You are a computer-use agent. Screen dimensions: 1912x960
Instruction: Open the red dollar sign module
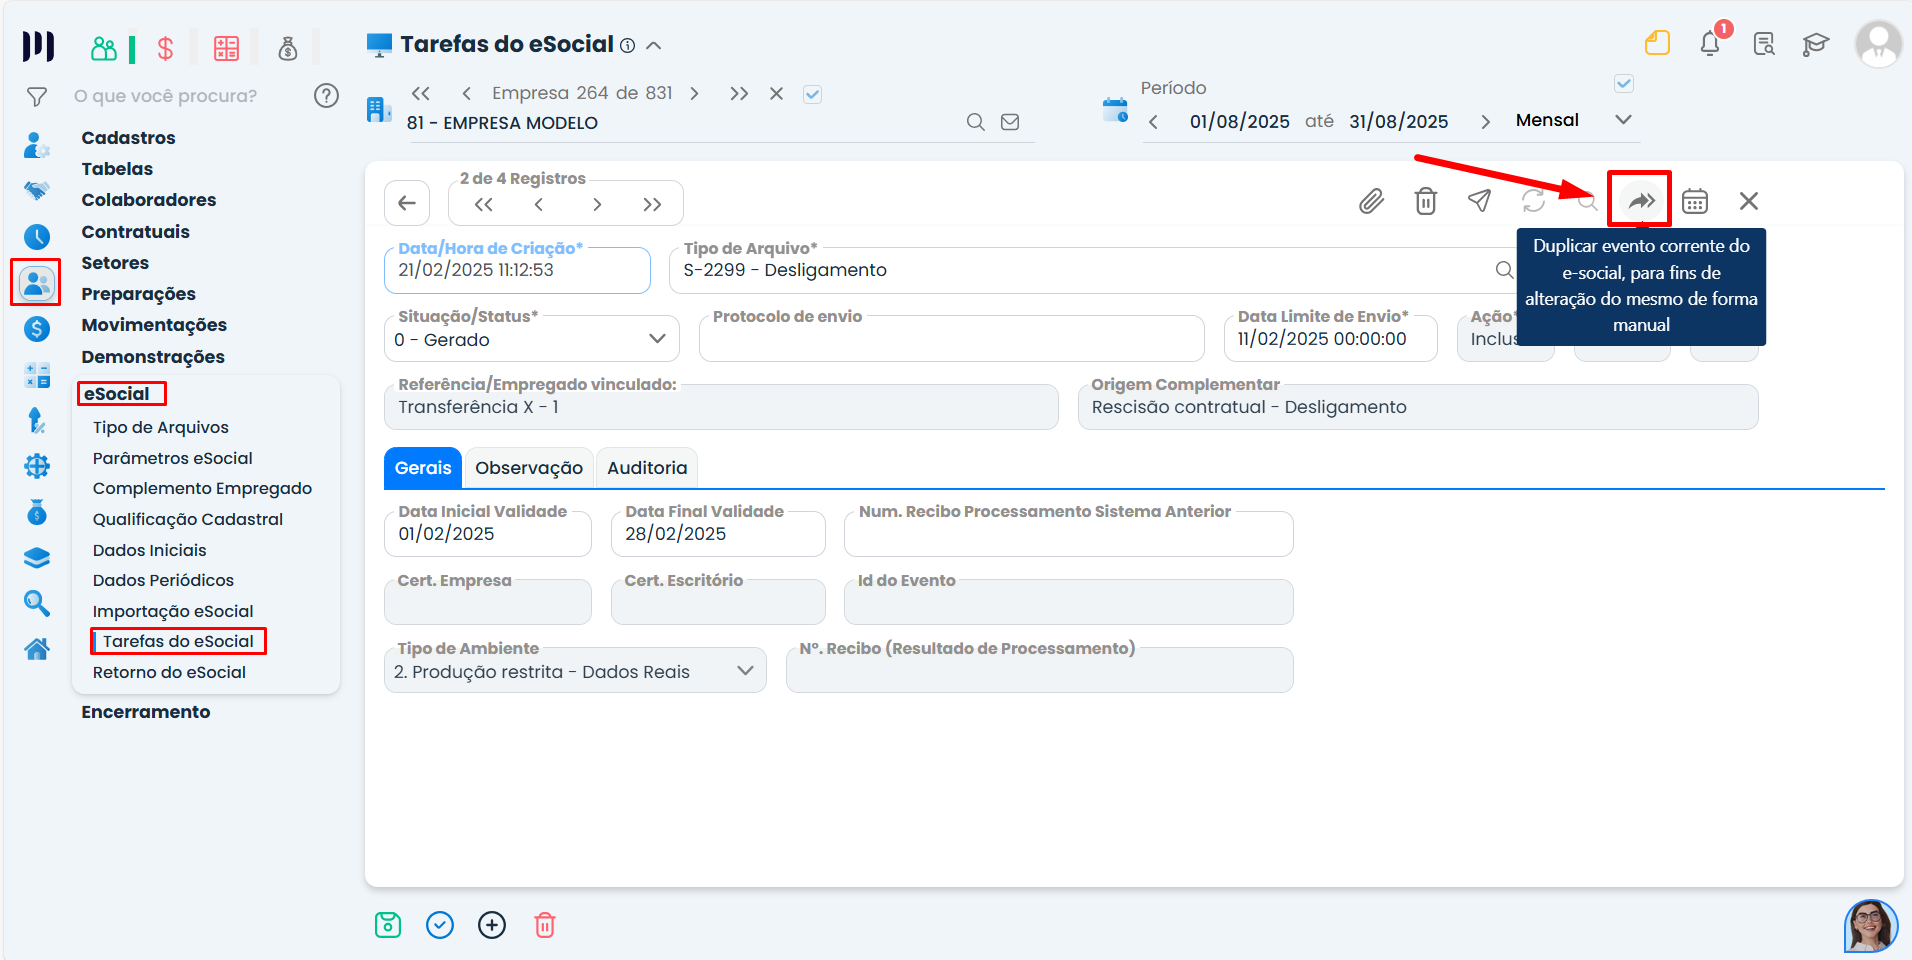[166, 48]
